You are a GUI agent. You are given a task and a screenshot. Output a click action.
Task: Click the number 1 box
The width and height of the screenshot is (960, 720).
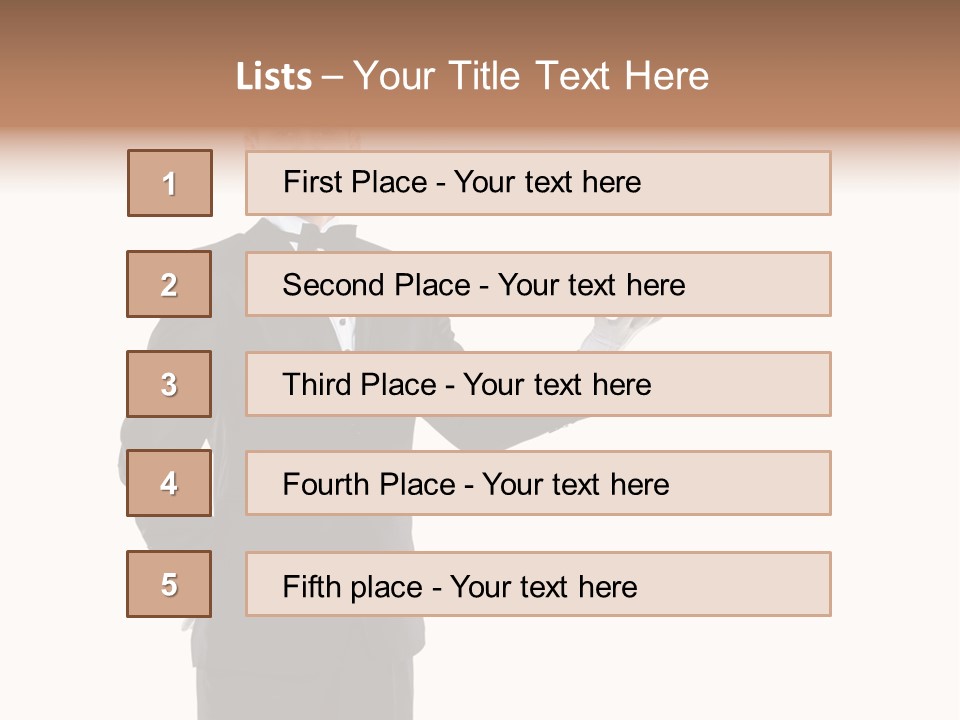170,183
